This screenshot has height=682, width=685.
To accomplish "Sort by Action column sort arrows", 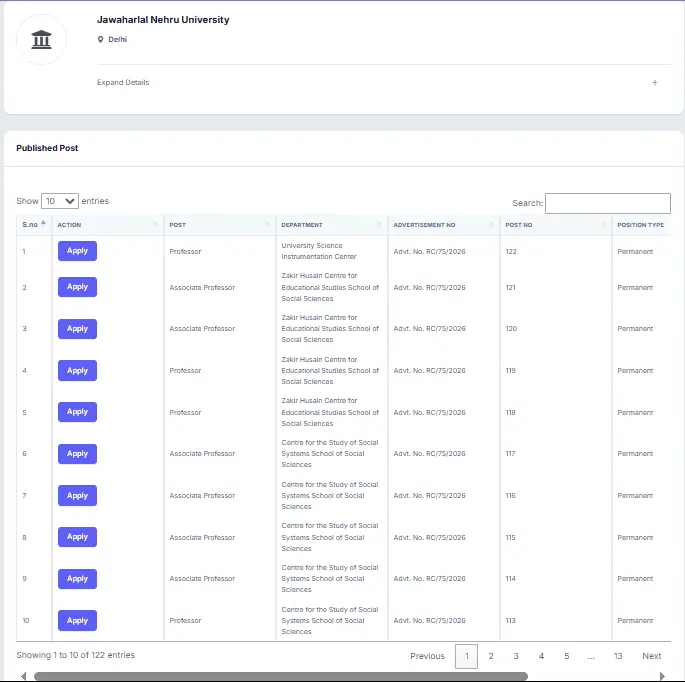I will [155, 225].
